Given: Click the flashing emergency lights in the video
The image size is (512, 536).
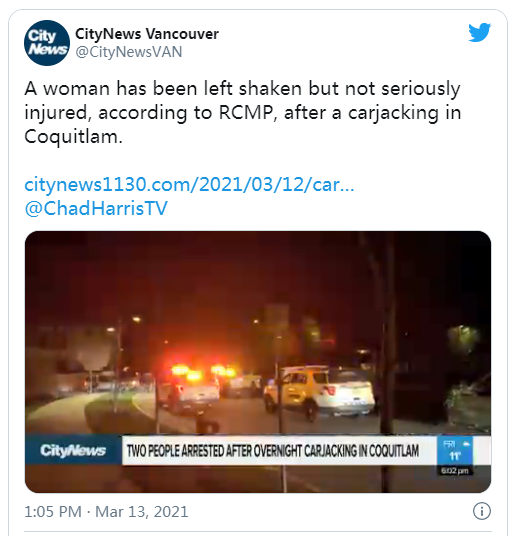Looking at the screenshot, I should tap(203, 372).
